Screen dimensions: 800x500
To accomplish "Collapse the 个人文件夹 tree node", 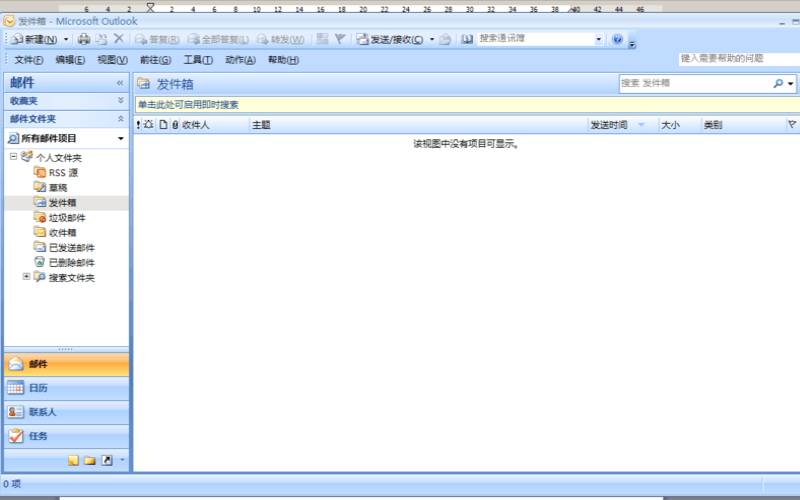I will 14,157.
